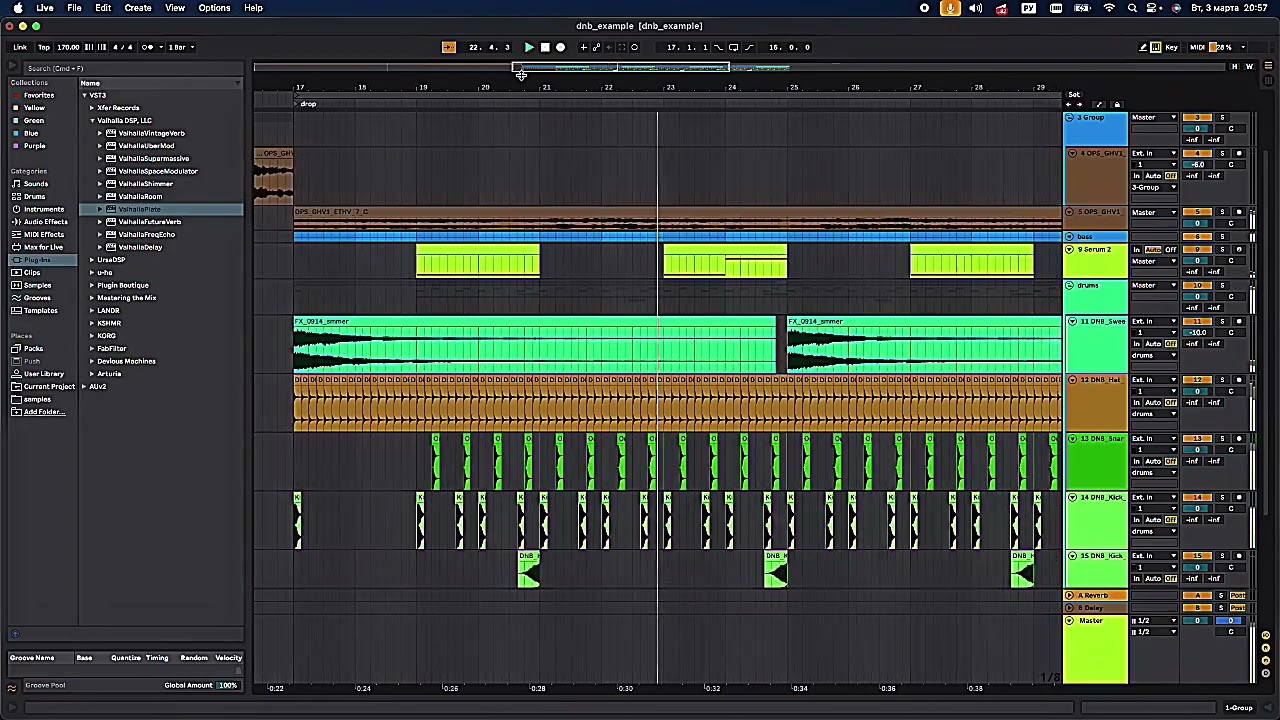1280x720 pixels.
Task: Open the Drums category in browser
Action: point(34,196)
